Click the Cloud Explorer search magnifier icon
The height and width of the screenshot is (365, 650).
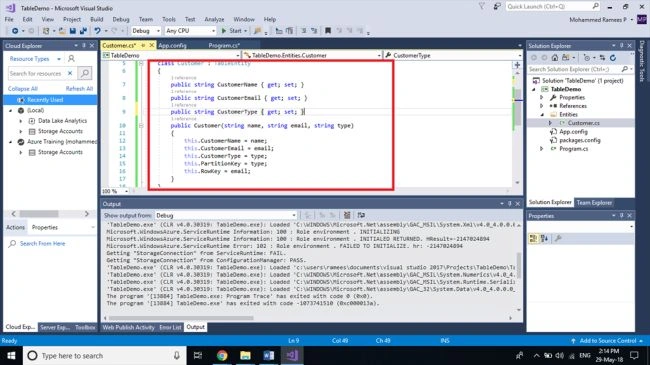[85, 73]
